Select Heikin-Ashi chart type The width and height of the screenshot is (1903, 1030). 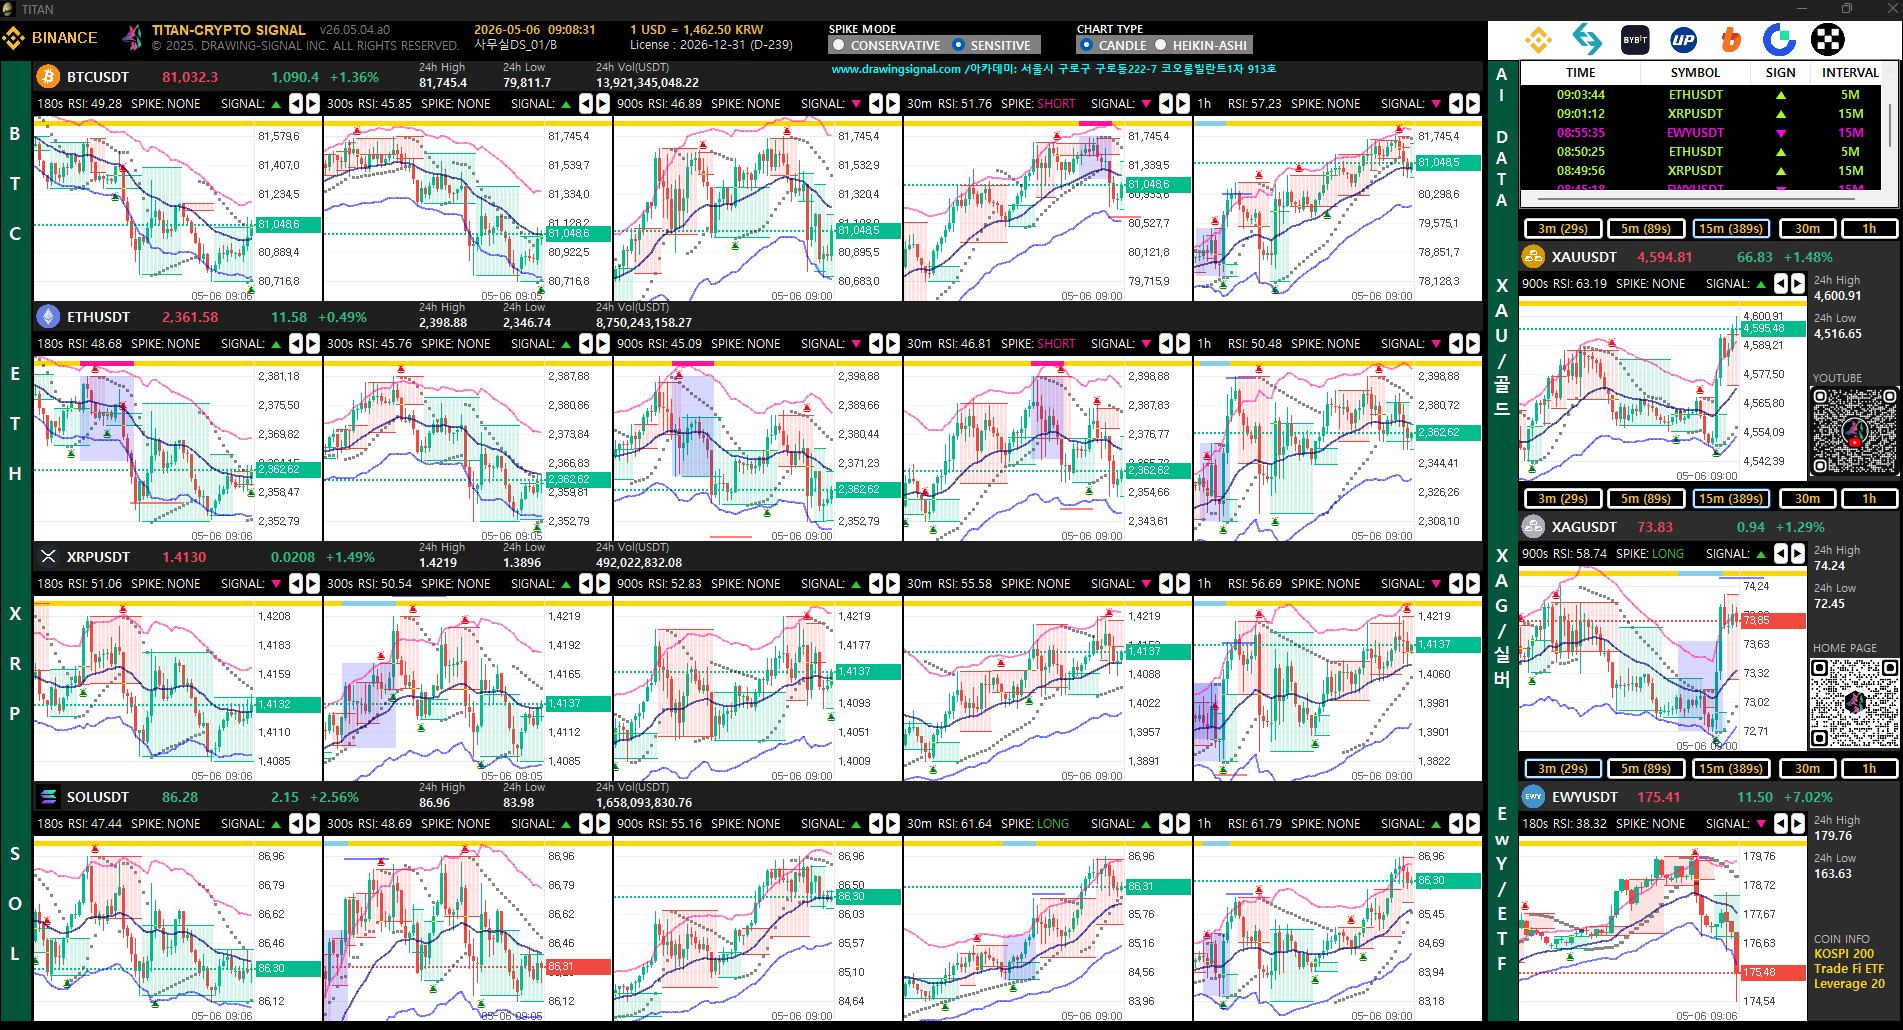(1200, 45)
